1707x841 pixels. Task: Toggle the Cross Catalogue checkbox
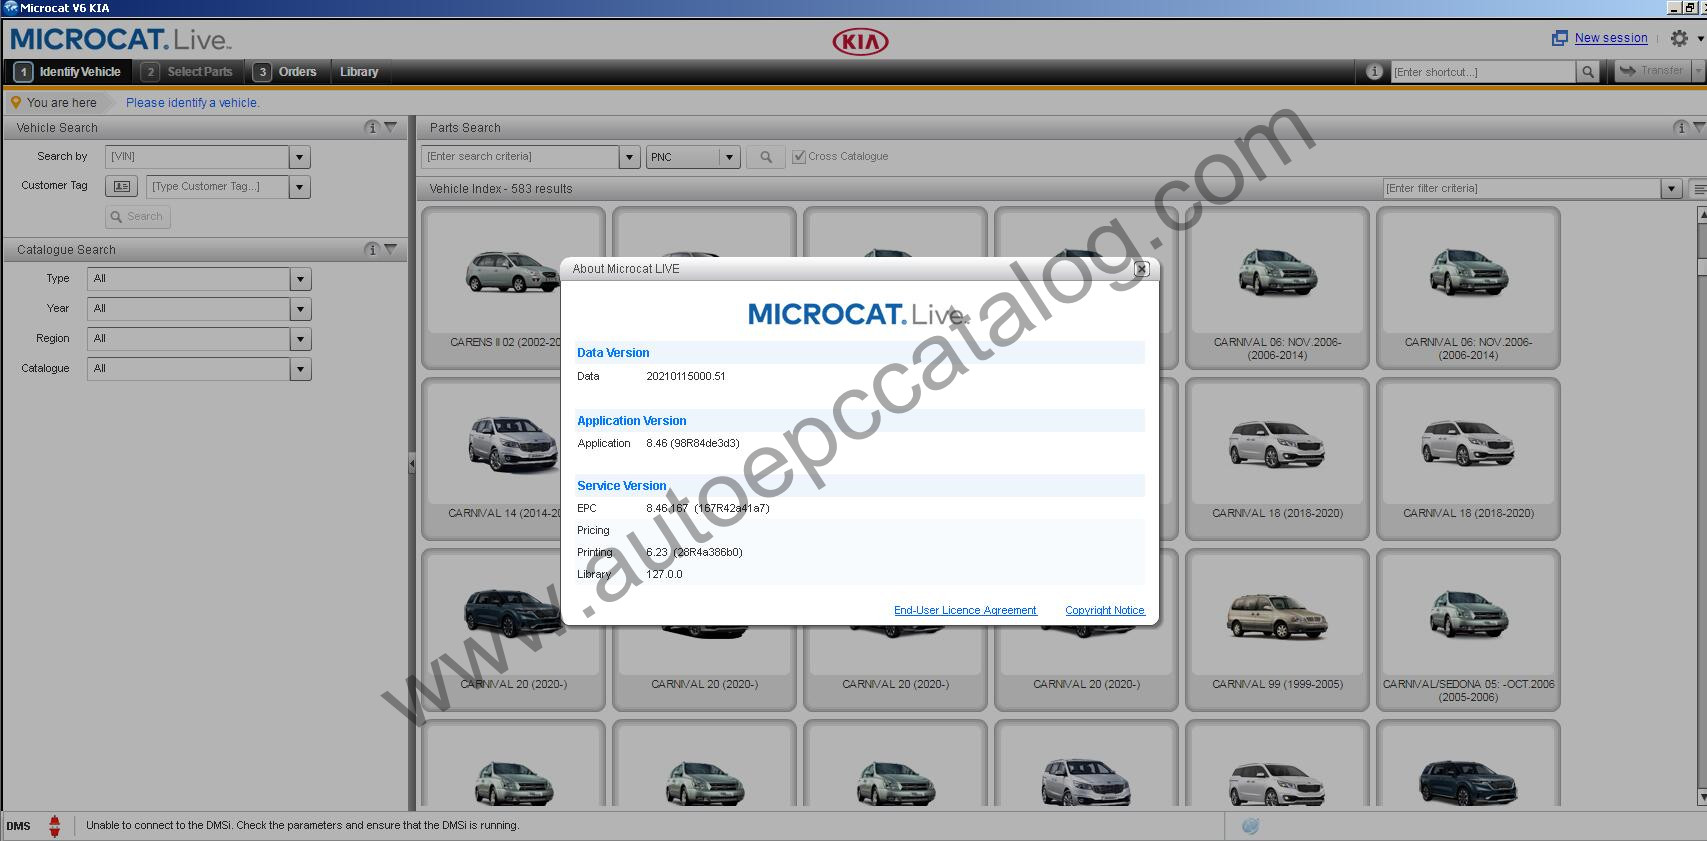tap(798, 157)
